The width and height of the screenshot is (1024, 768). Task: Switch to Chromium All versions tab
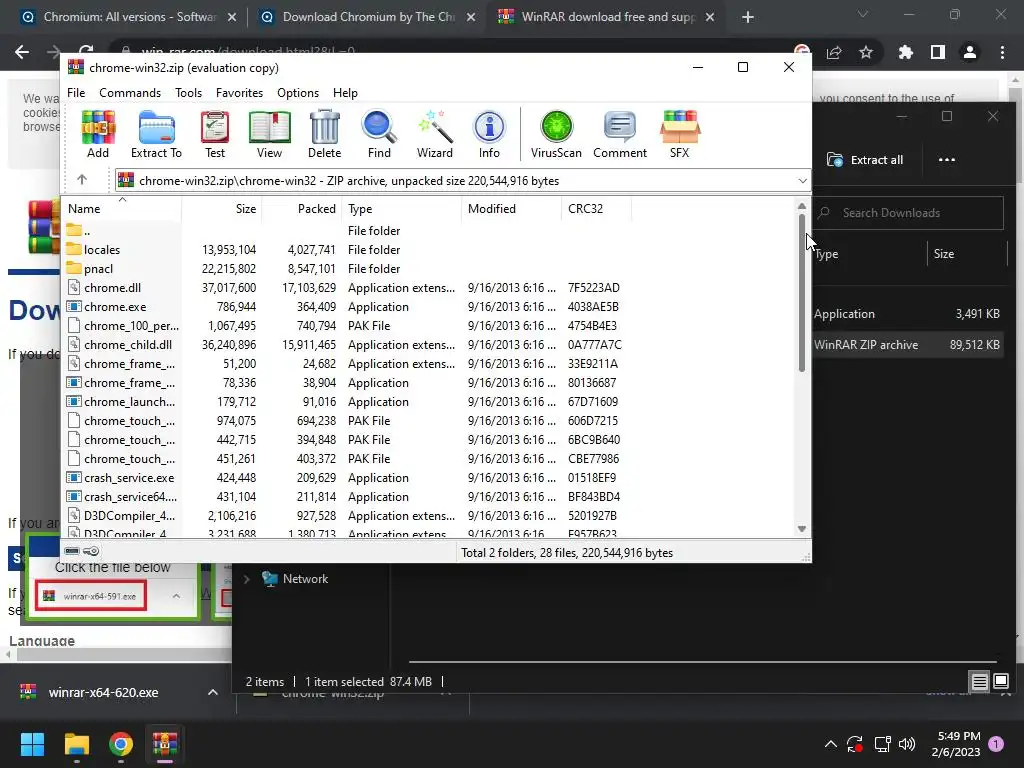coord(129,17)
